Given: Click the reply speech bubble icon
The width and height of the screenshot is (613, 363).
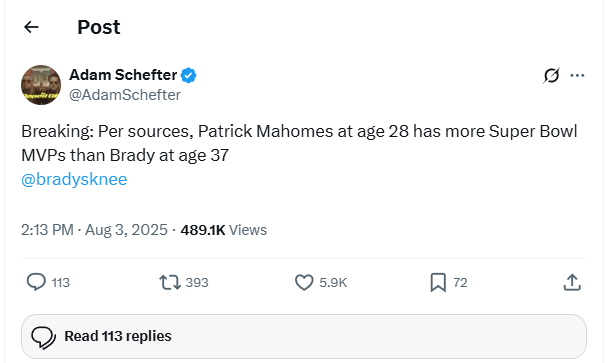Looking at the screenshot, I should [36, 282].
